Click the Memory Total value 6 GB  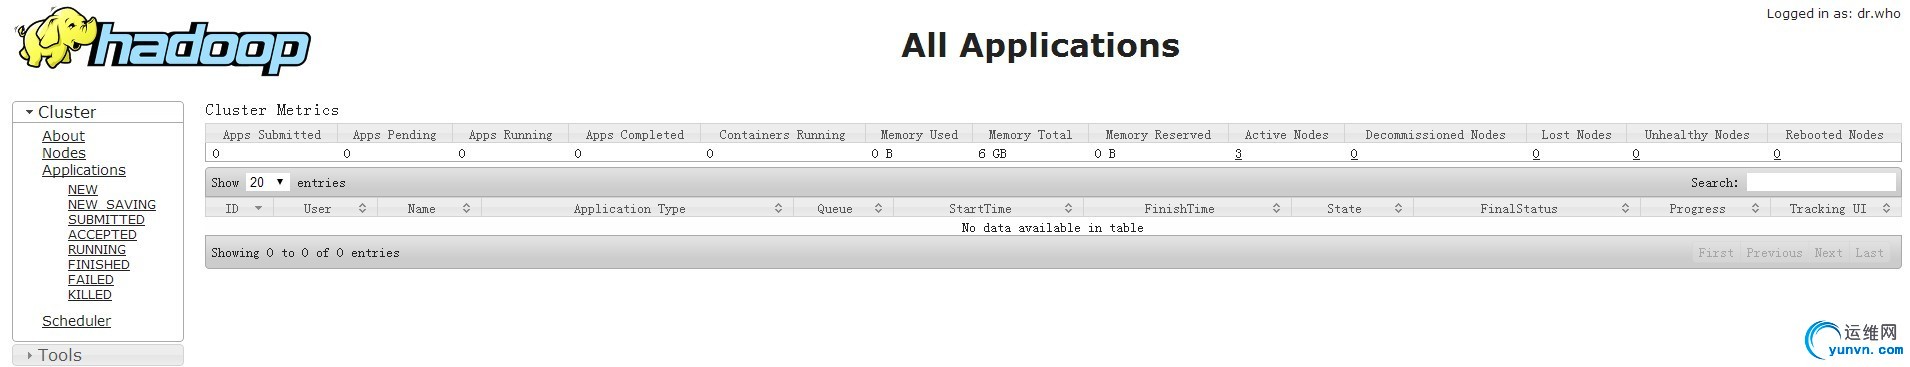click(x=992, y=154)
